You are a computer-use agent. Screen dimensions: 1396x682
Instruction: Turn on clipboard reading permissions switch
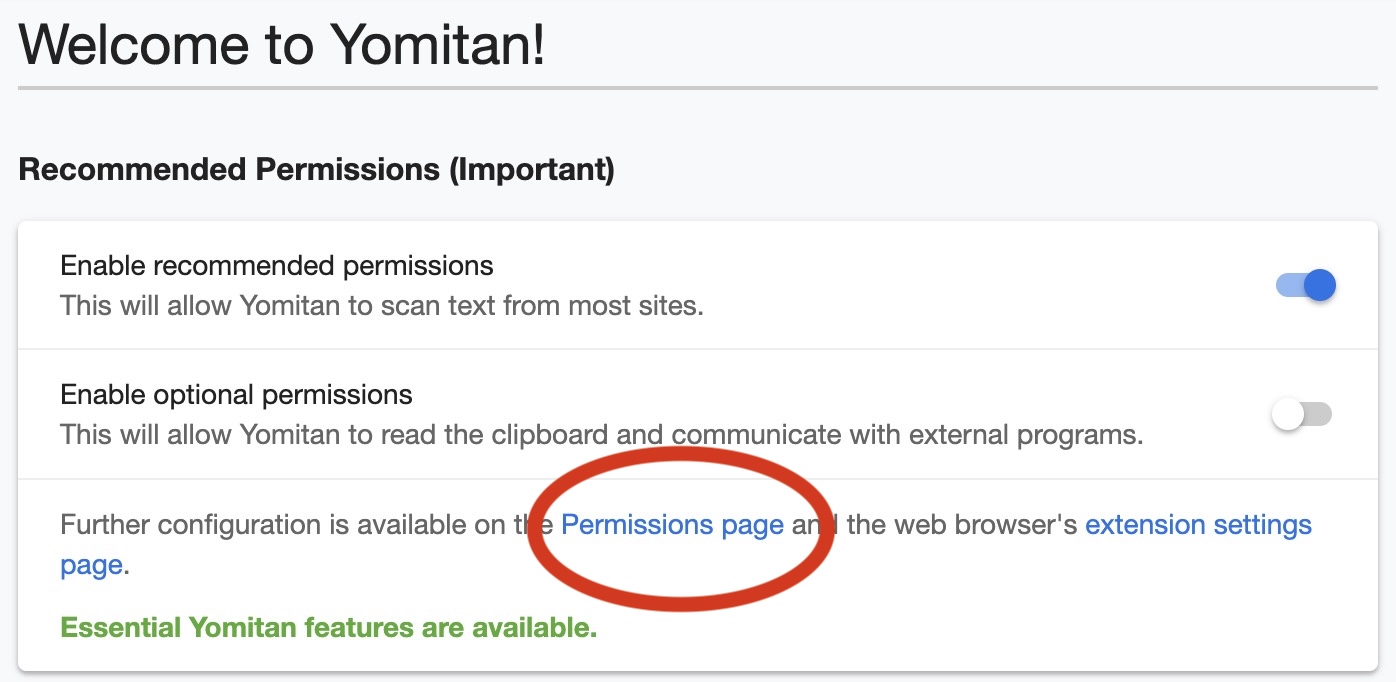[x=1303, y=414]
